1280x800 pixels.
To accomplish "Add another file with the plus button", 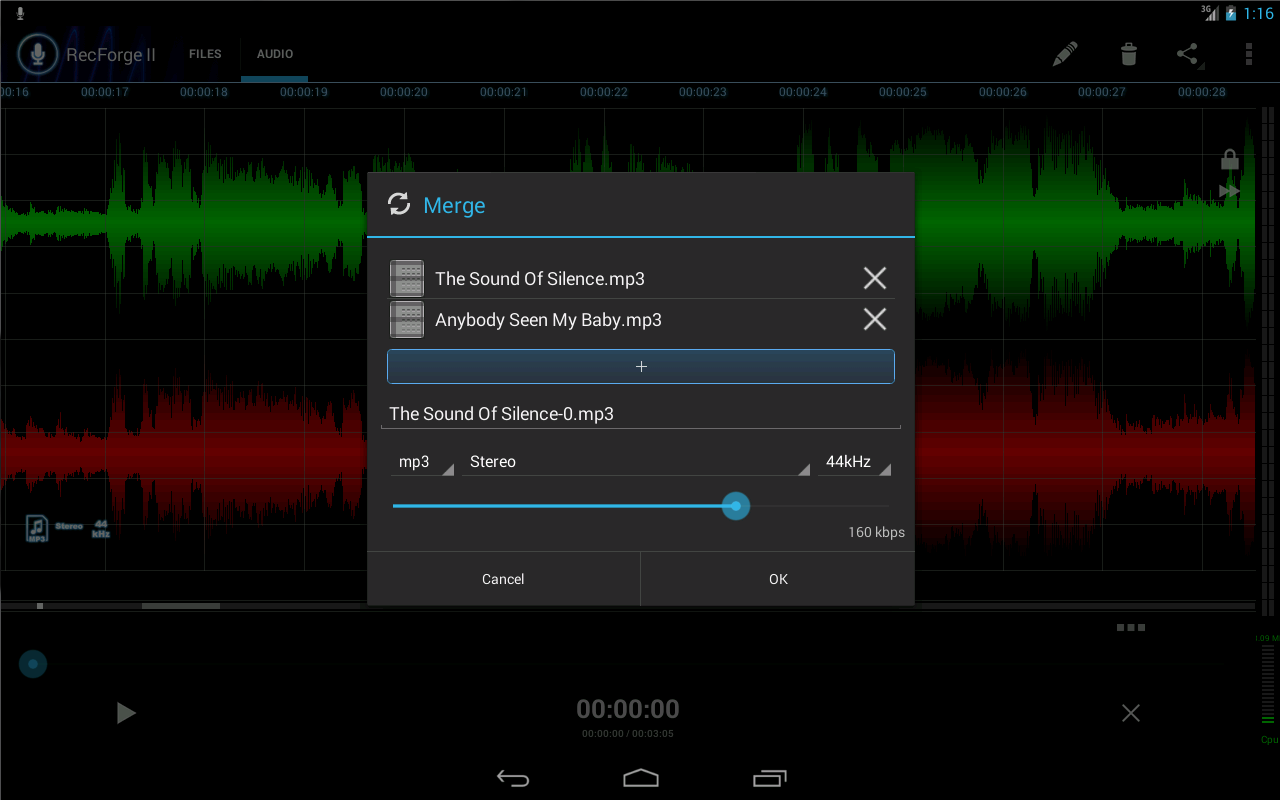I will click(640, 366).
